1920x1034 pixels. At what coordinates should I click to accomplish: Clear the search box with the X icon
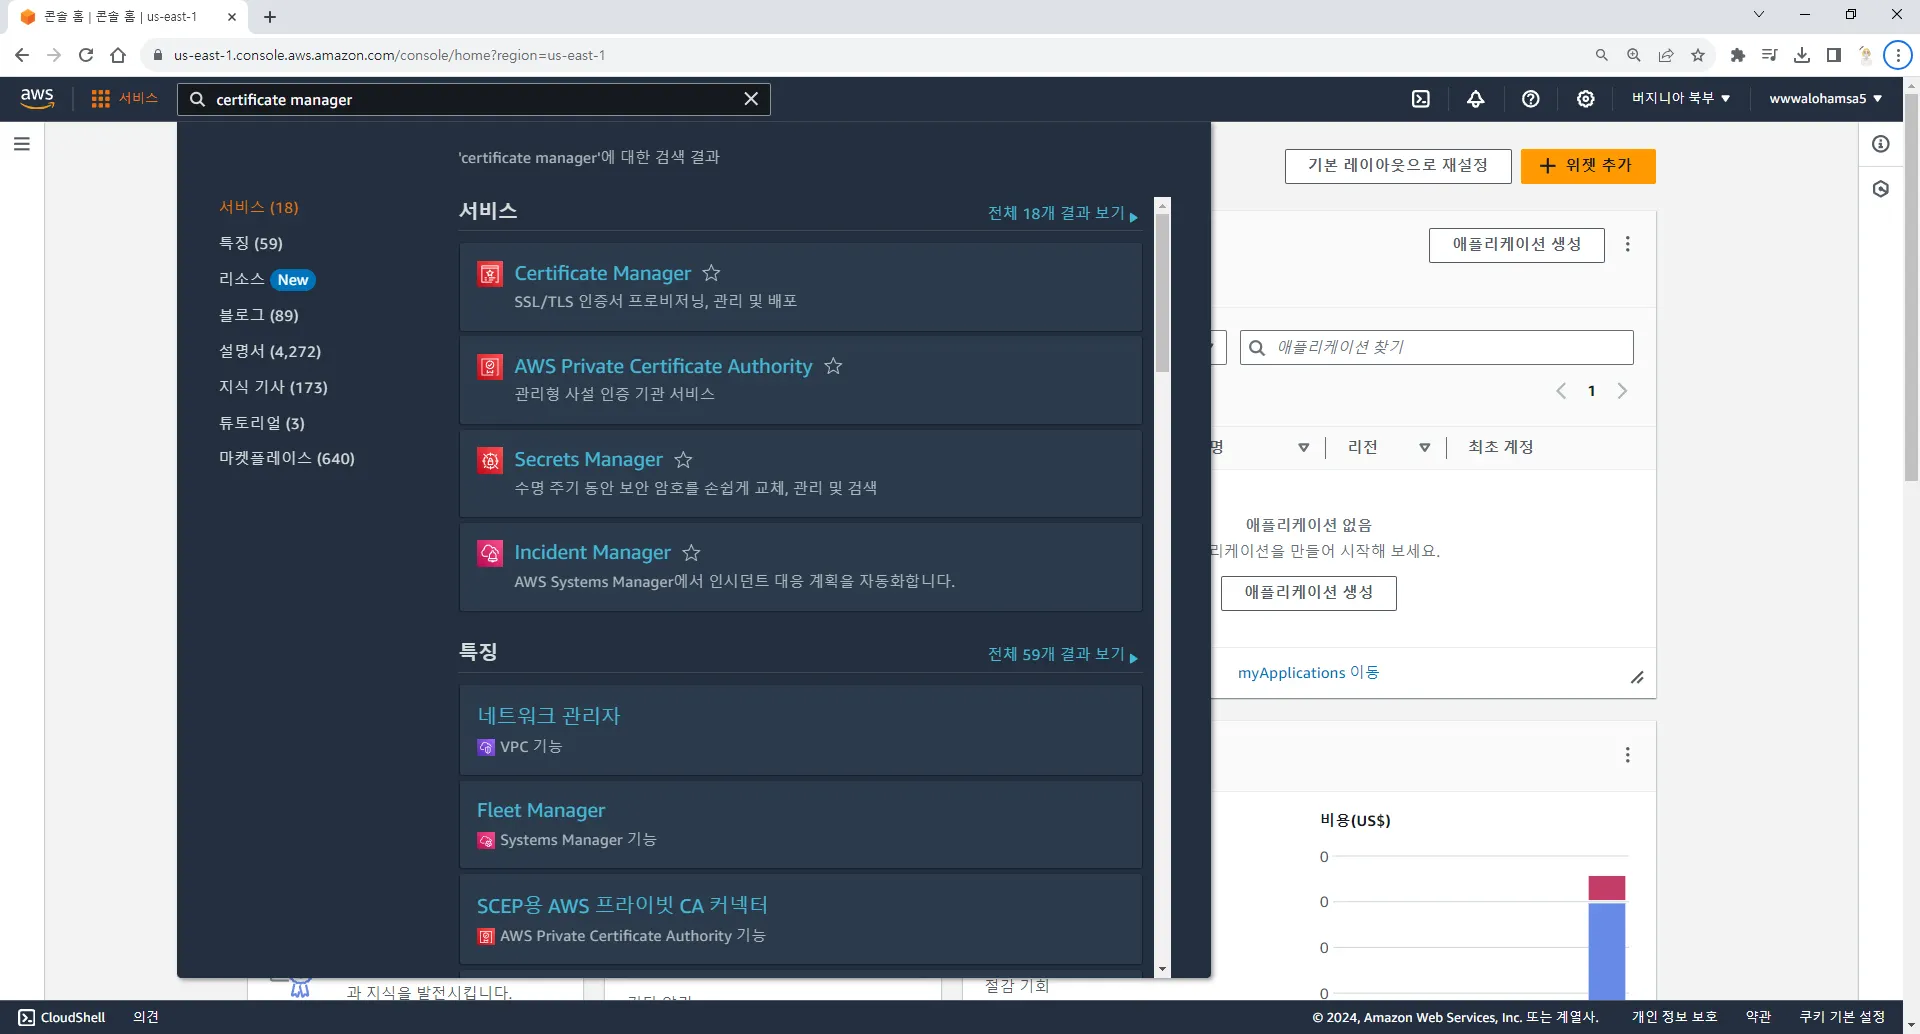pos(751,99)
